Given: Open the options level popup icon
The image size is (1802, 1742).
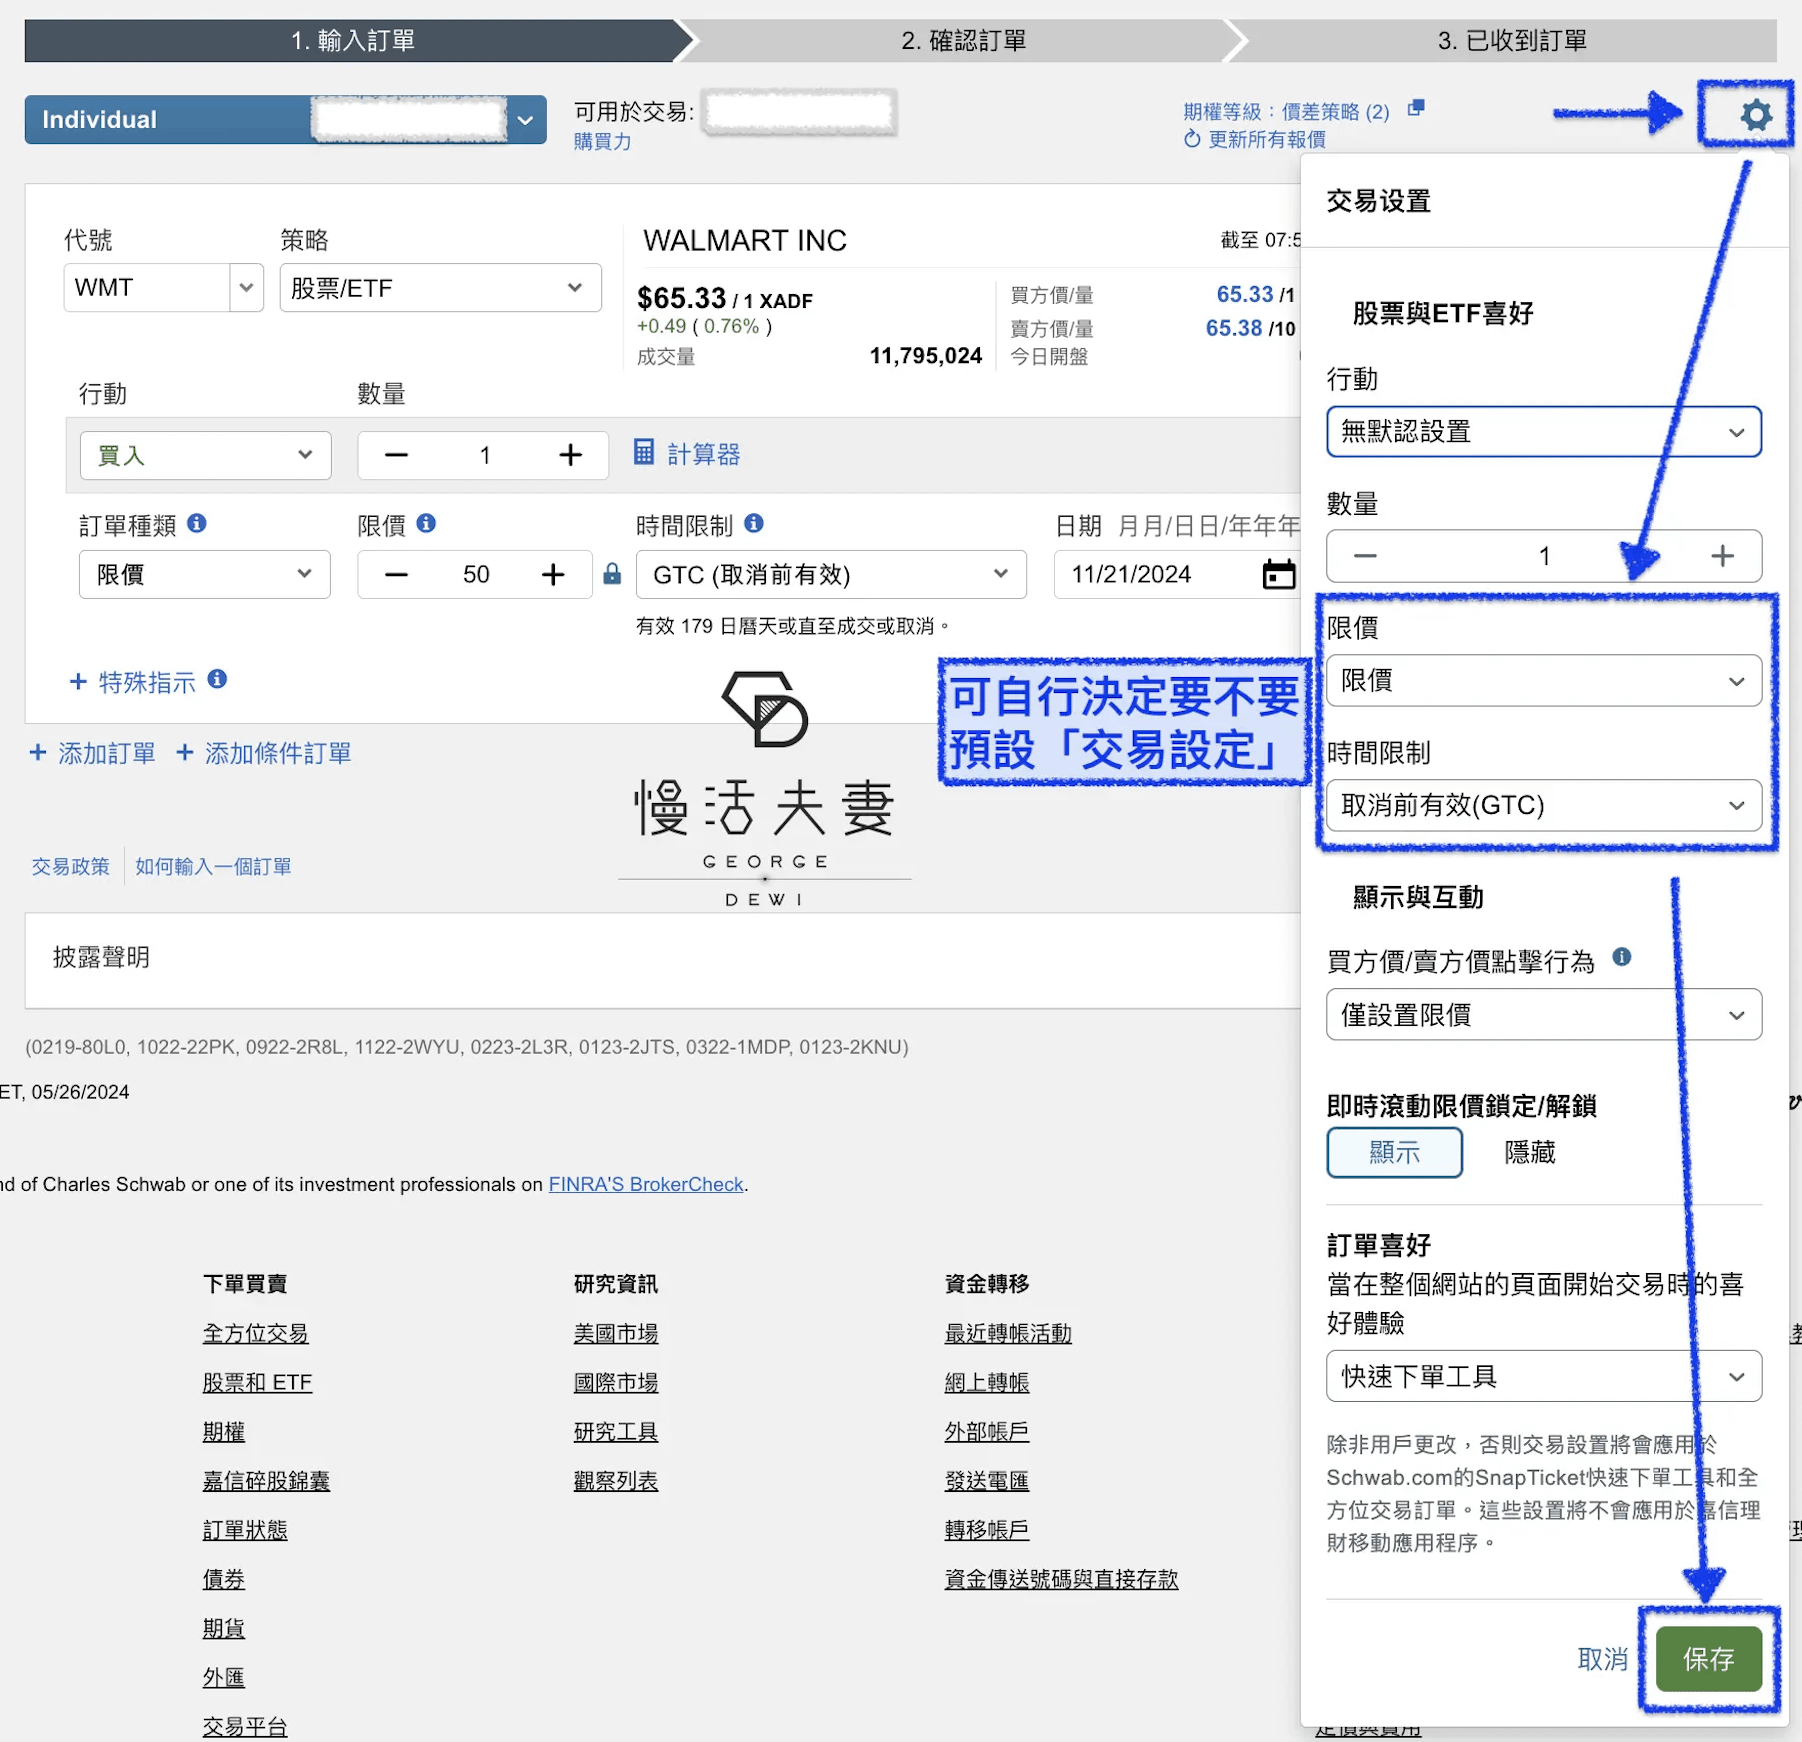Looking at the screenshot, I should (1416, 108).
